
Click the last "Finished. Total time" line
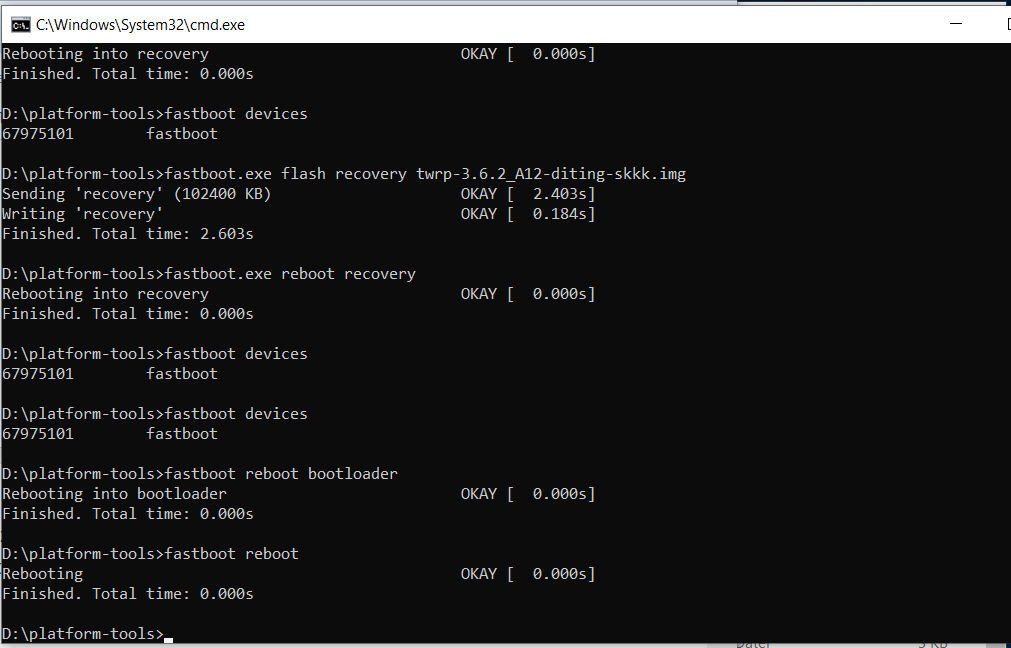click(127, 594)
